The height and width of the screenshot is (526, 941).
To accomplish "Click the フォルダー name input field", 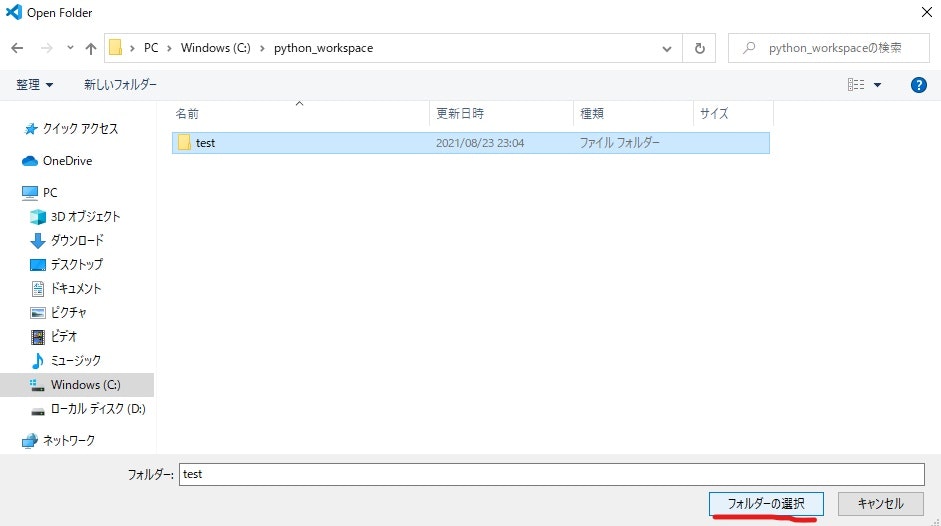I will (x=552, y=474).
